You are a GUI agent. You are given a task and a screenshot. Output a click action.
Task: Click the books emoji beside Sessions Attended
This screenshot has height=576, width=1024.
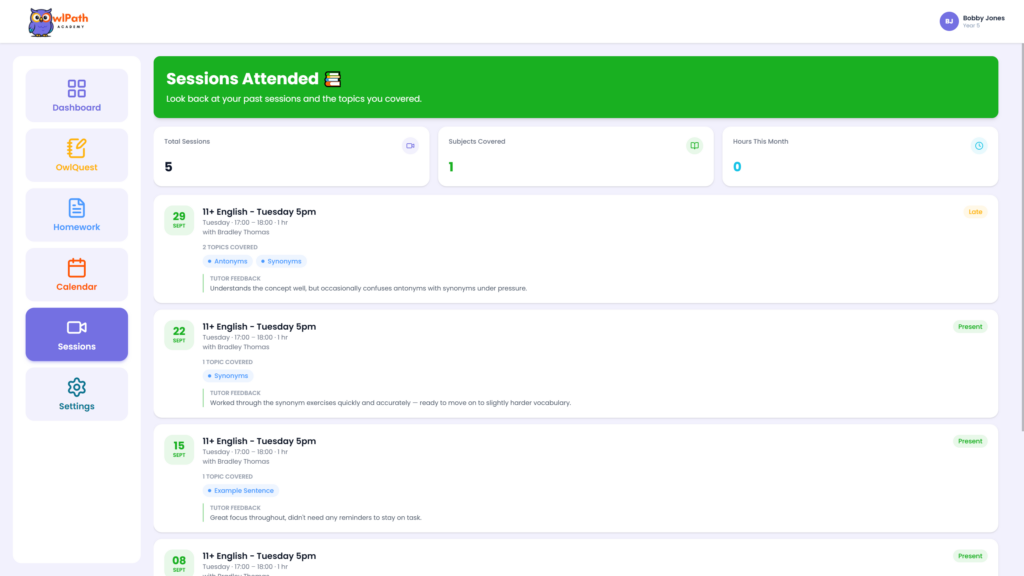(x=333, y=79)
